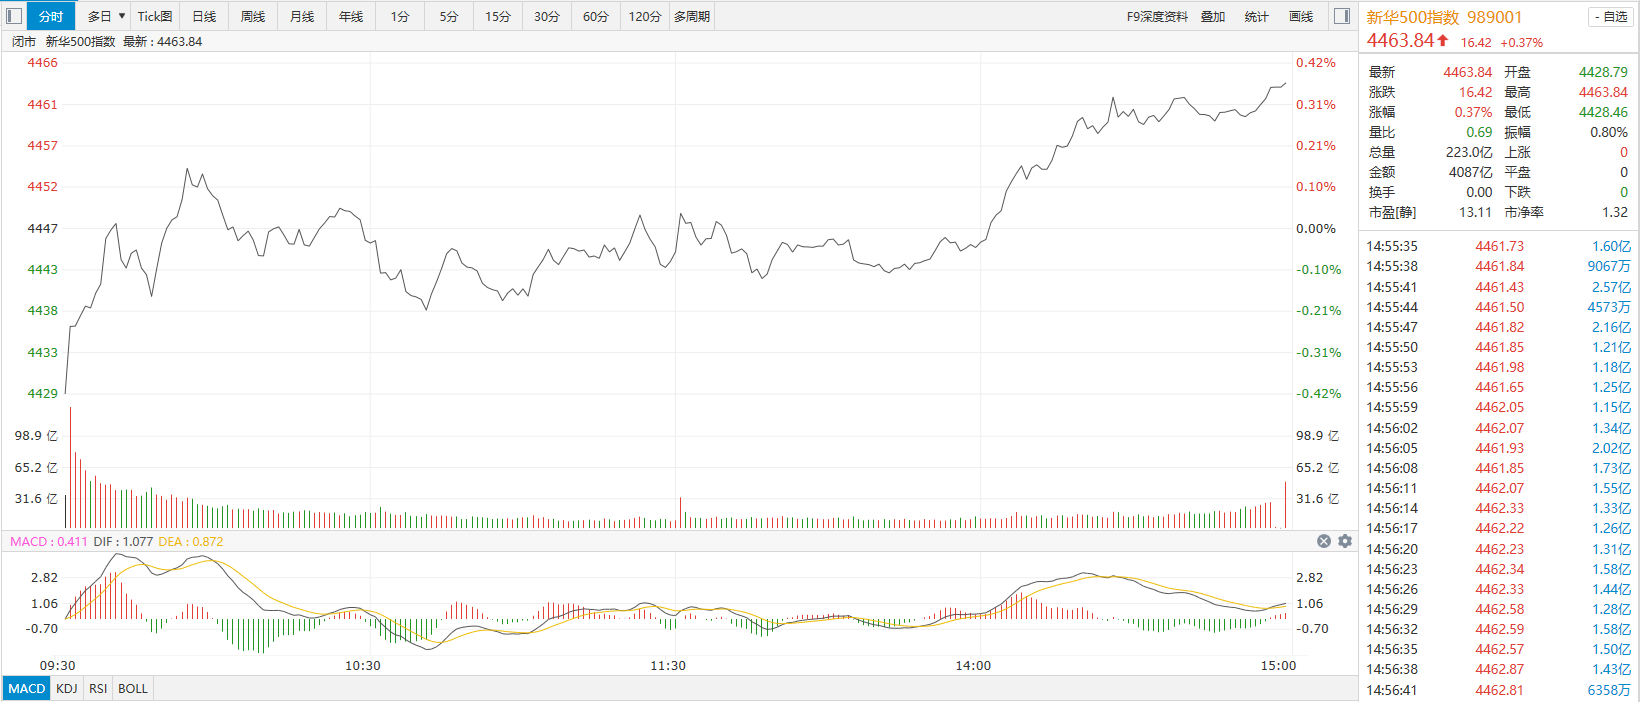Switch to the 日线 daily chart
Screen dimensions: 1640x702
(204, 16)
